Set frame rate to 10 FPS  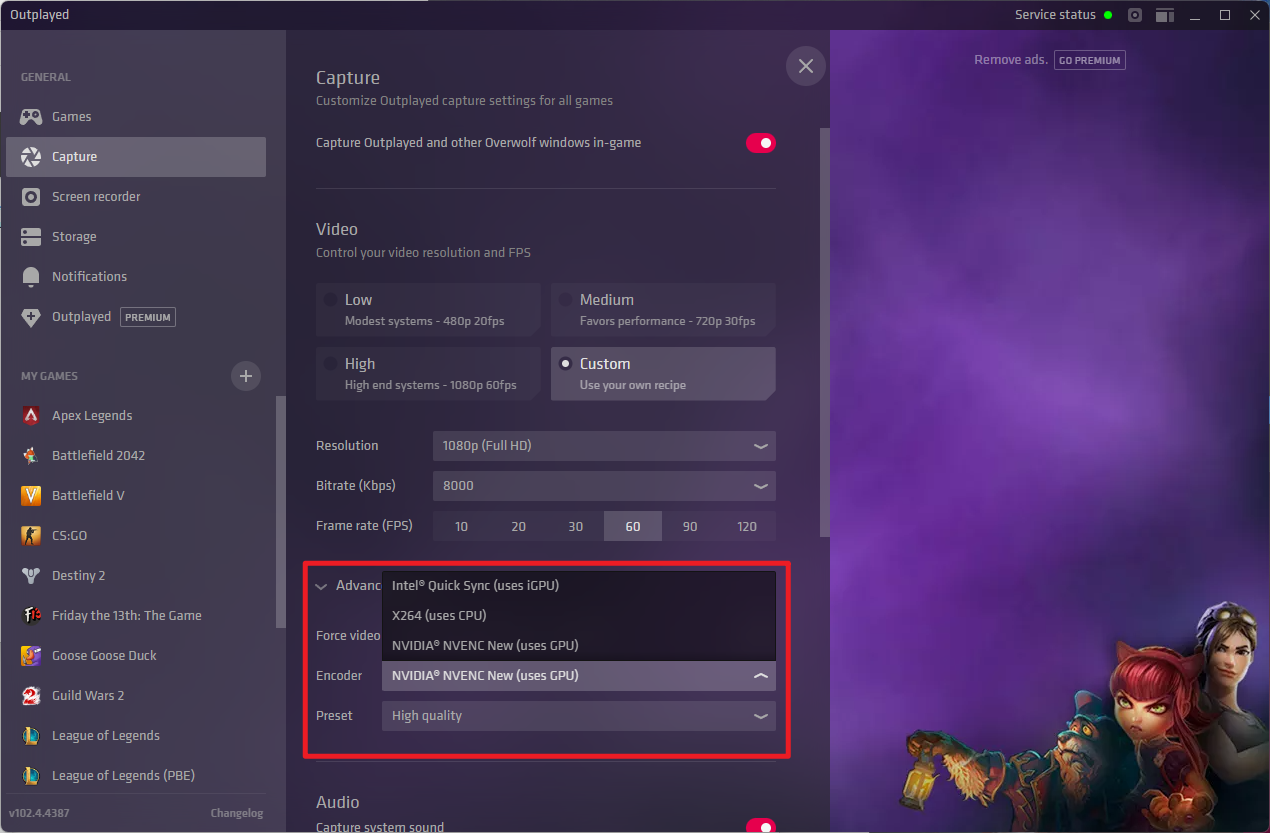(x=461, y=526)
